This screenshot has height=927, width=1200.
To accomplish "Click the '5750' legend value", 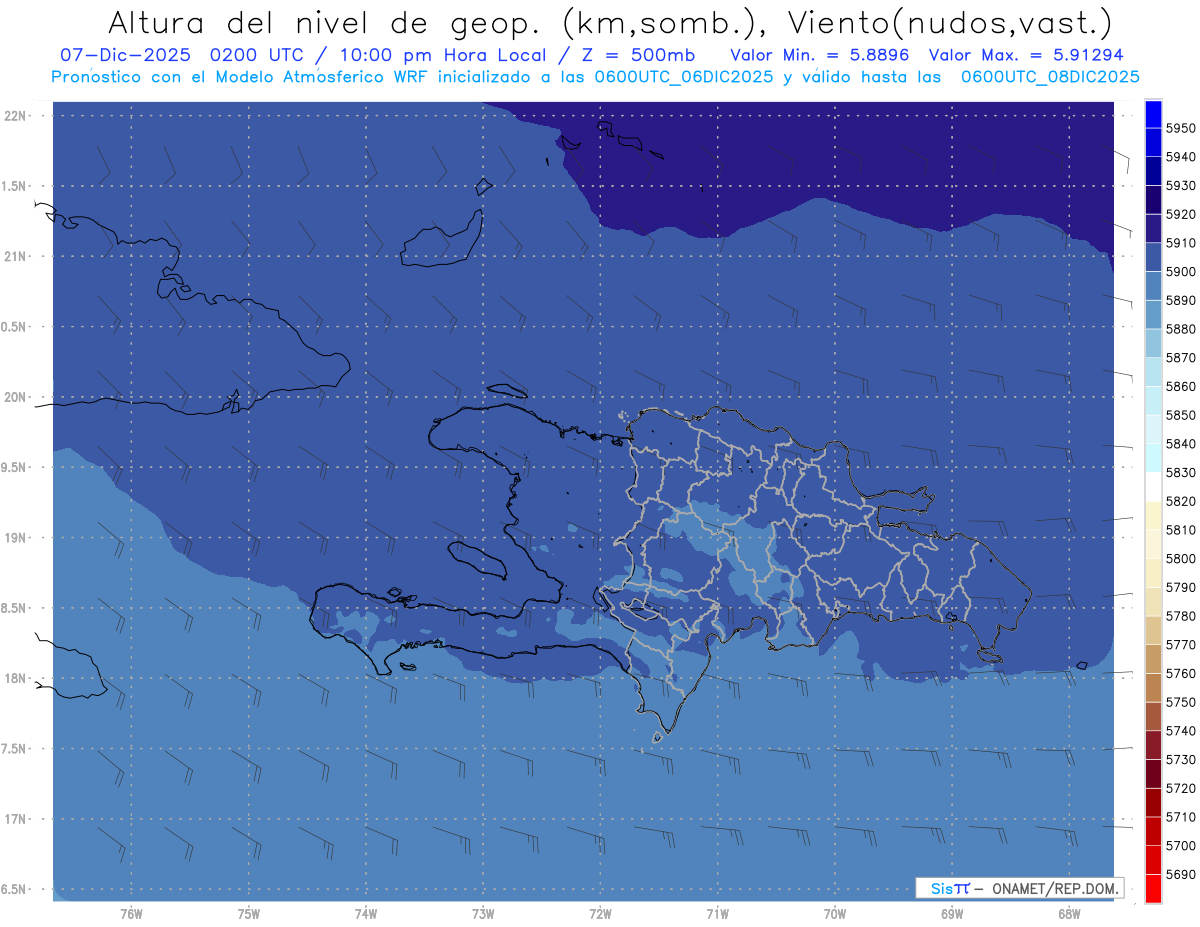I will pos(1180,703).
